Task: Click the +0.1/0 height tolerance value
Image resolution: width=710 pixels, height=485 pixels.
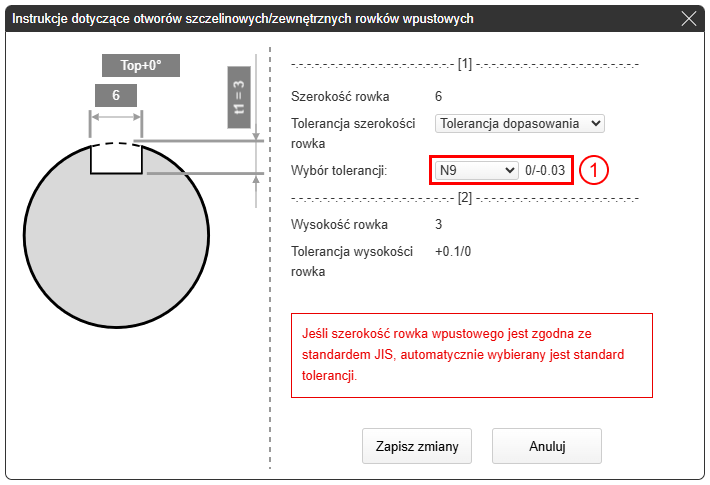Action: click(454, 252)
